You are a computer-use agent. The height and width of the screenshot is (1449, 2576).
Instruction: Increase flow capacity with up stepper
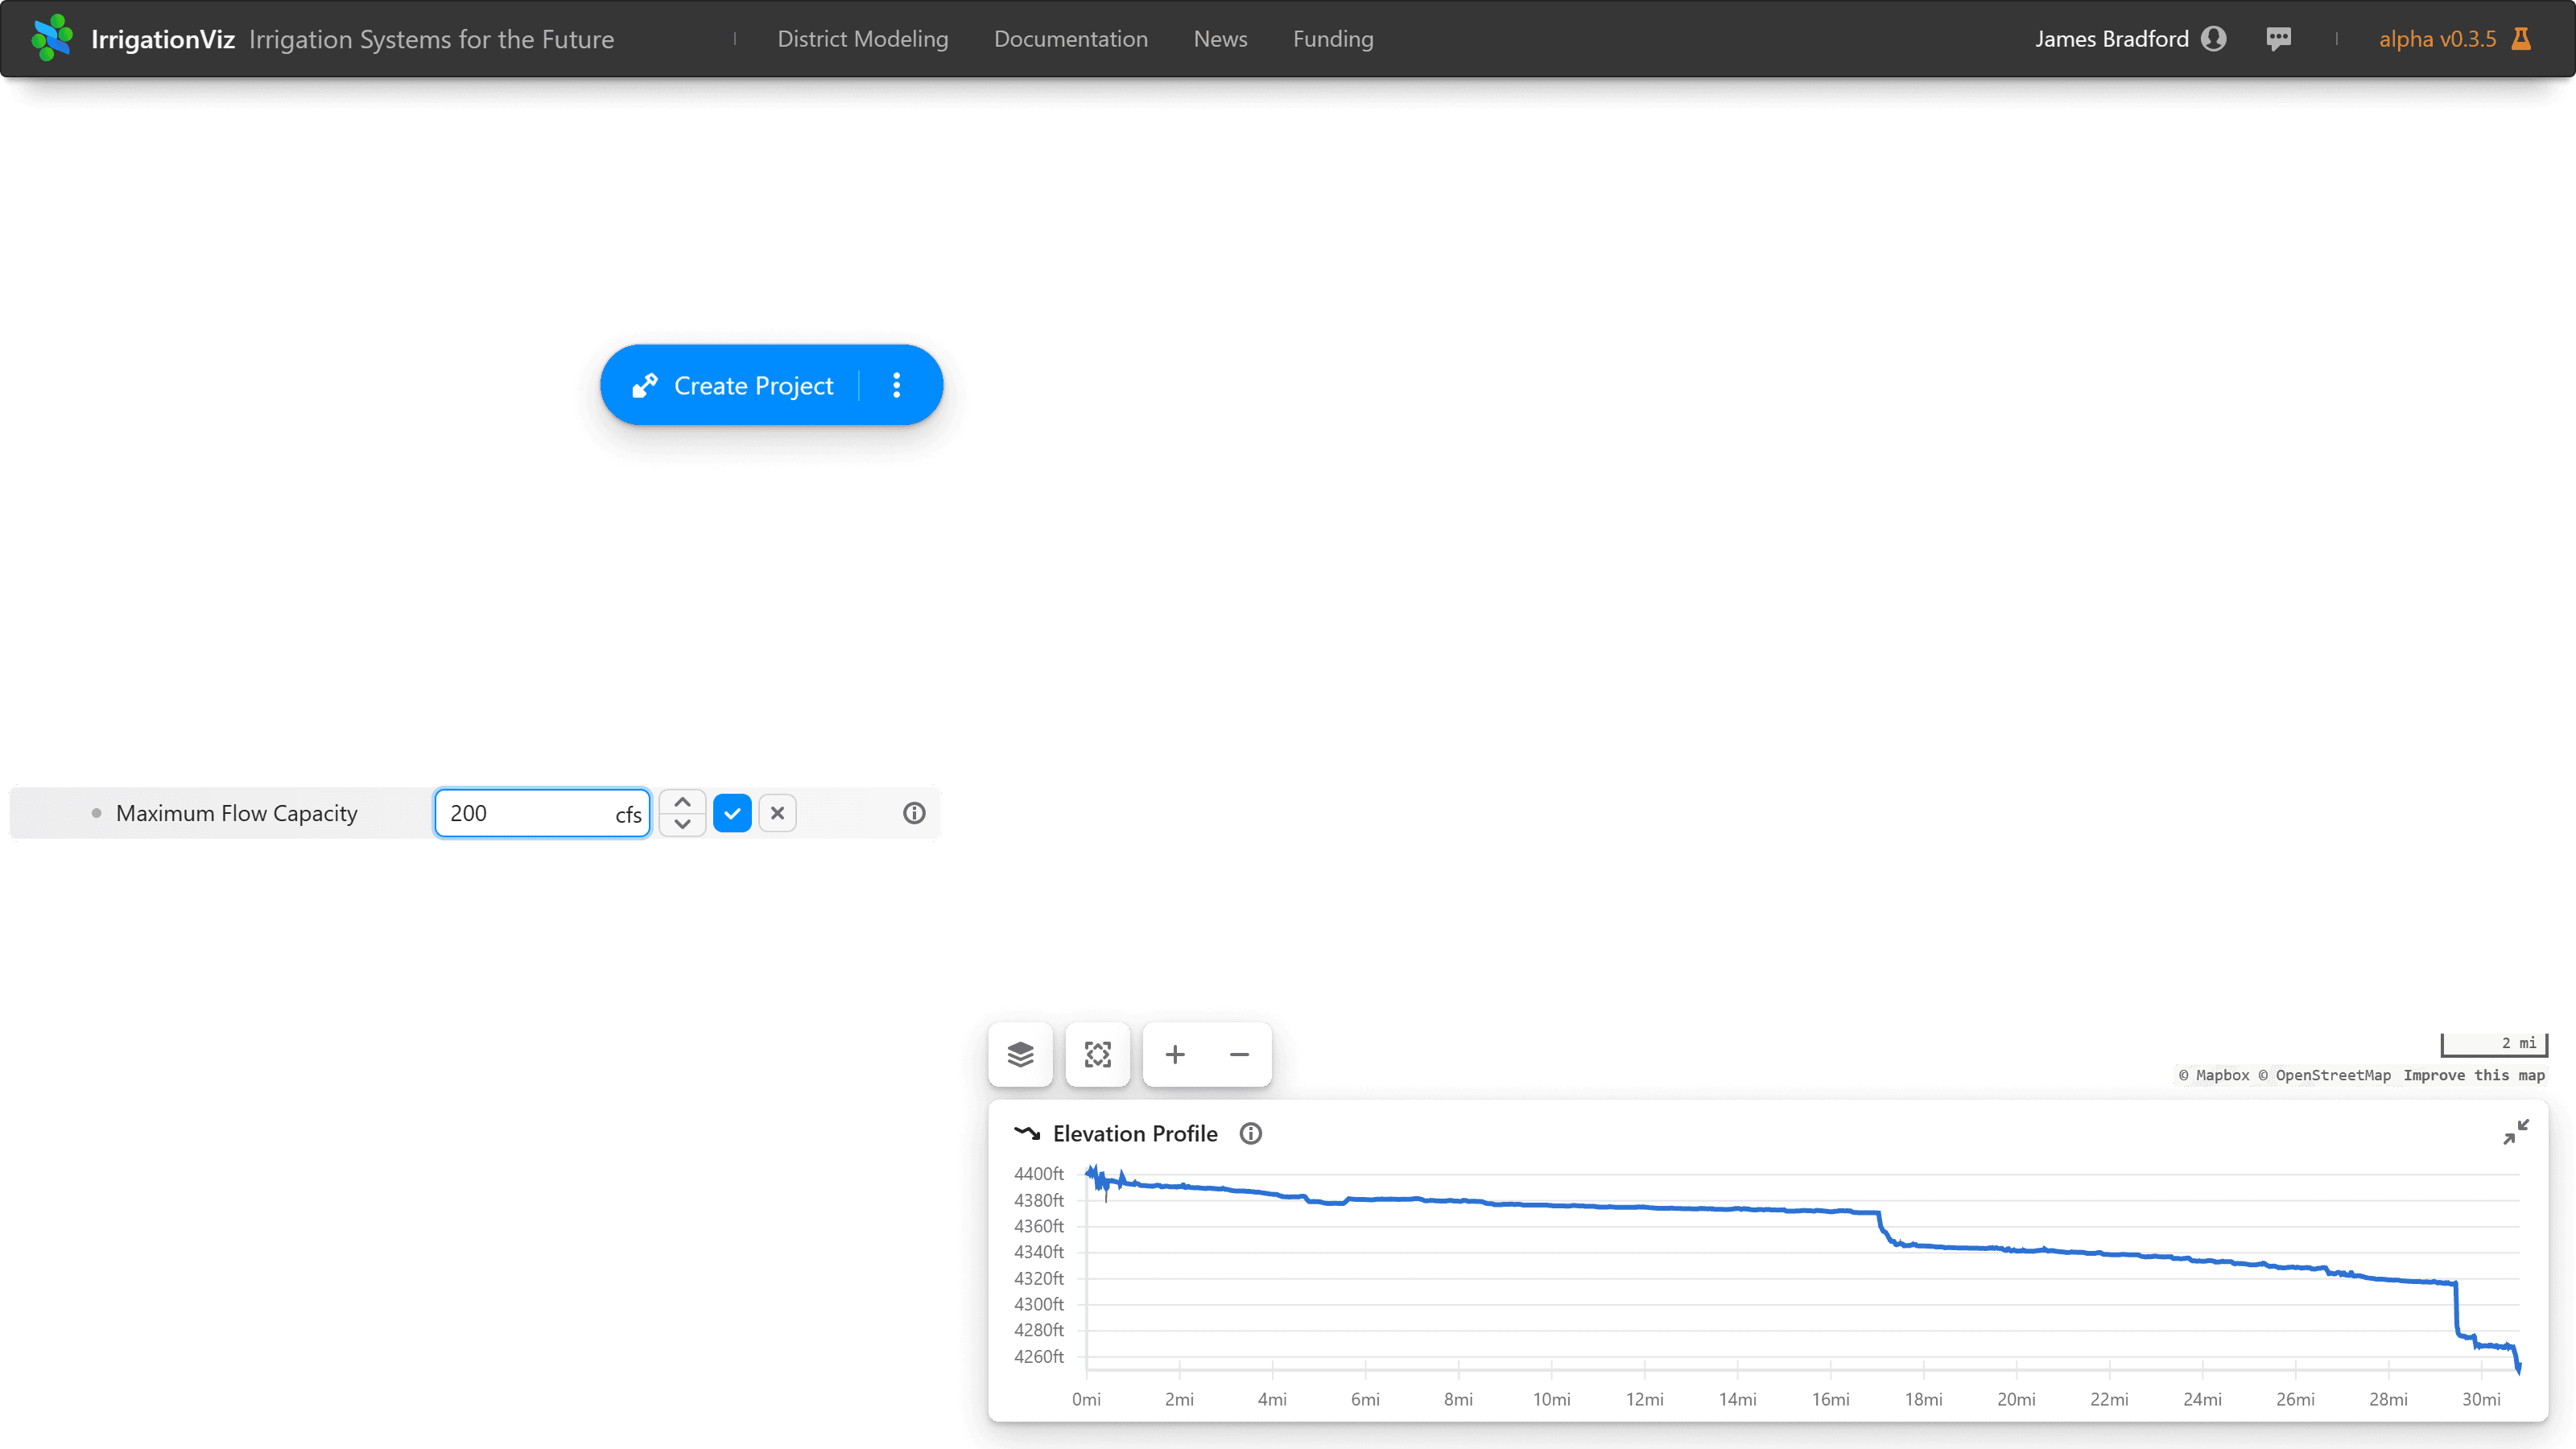pyautogui.click(x=682, y=802)
